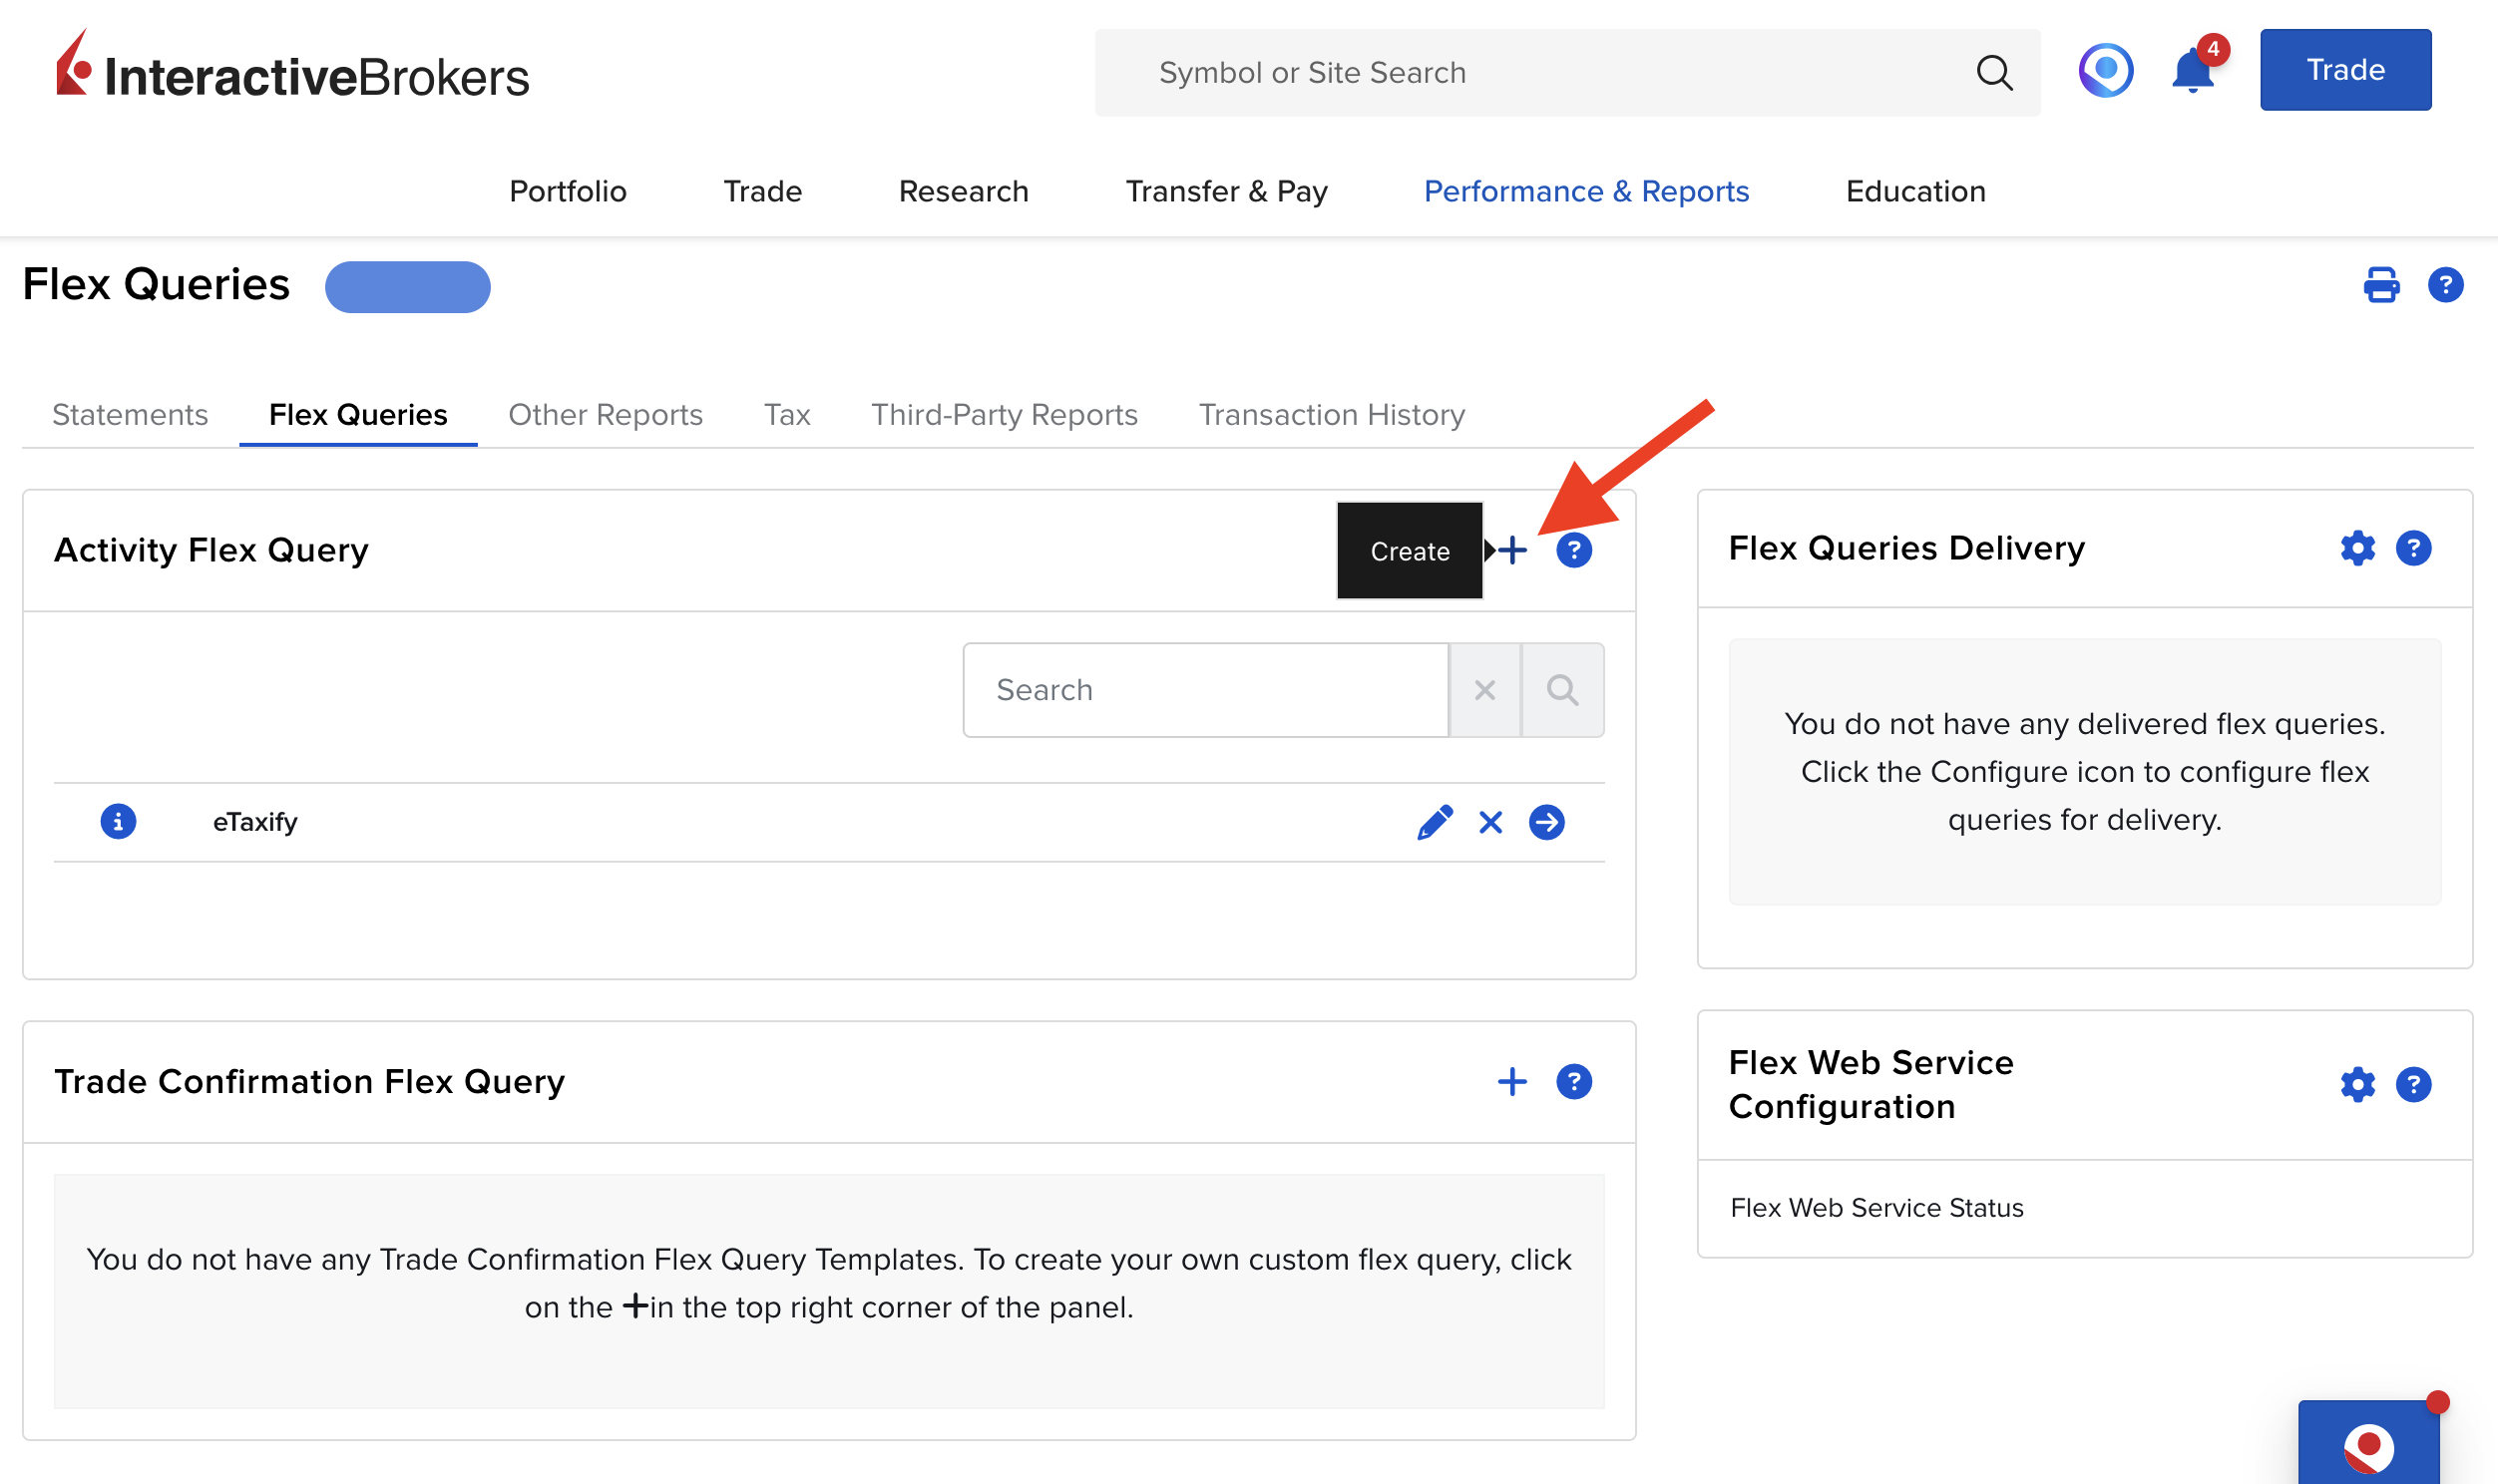The width and height of the screenshot is (2498, 1484).
Task: Open the IBot assistant circle icon
Action: (x=2105, y=71)
